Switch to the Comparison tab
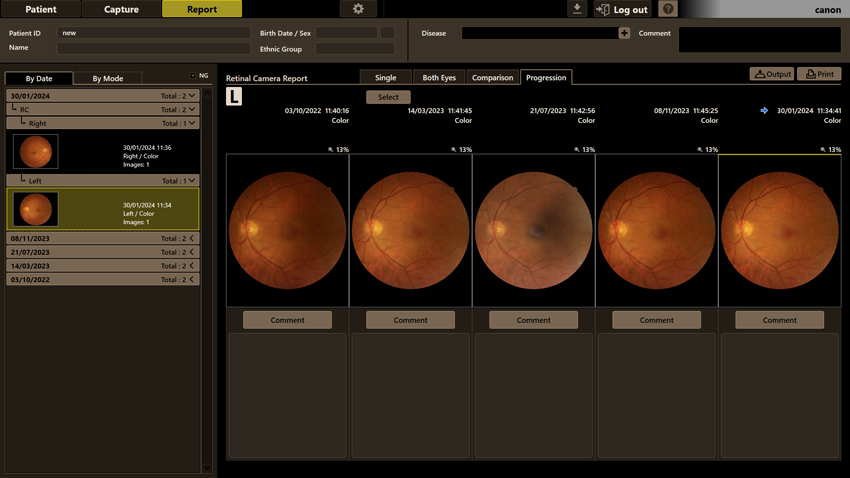Screen dimensions: 850x478 492,77
